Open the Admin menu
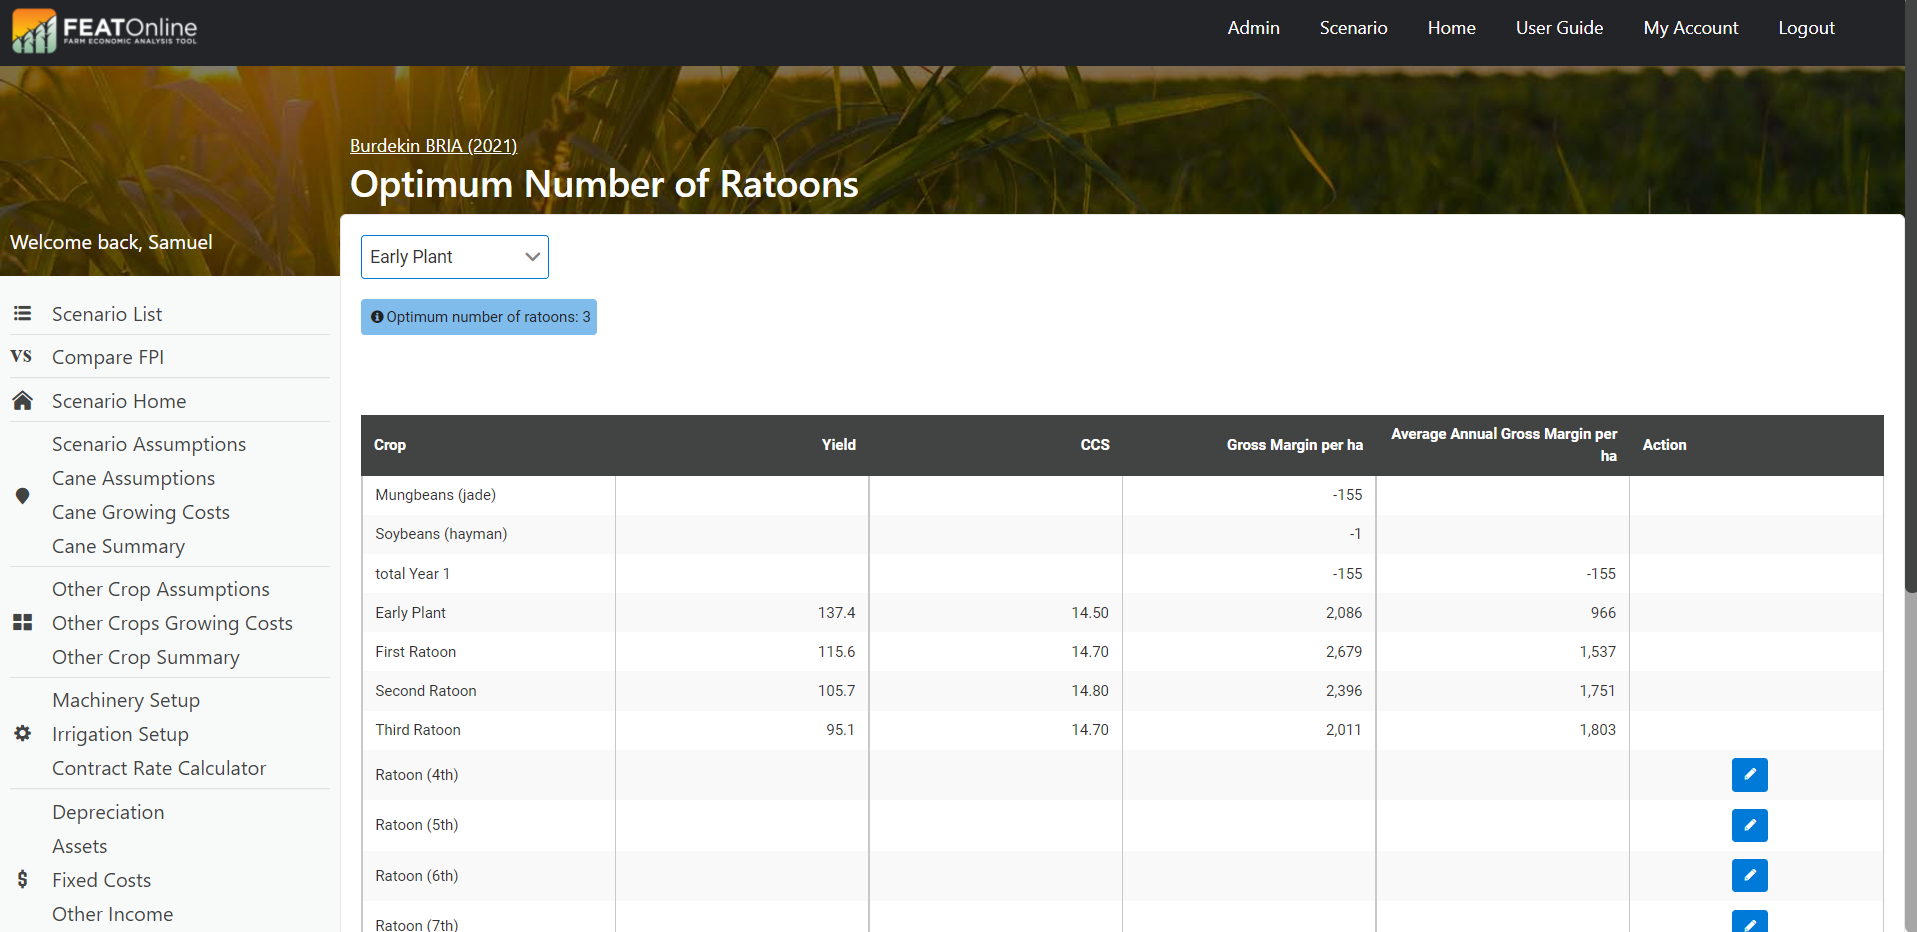The width and height of the screenshot is (1917, 932). click(1253, 28)
